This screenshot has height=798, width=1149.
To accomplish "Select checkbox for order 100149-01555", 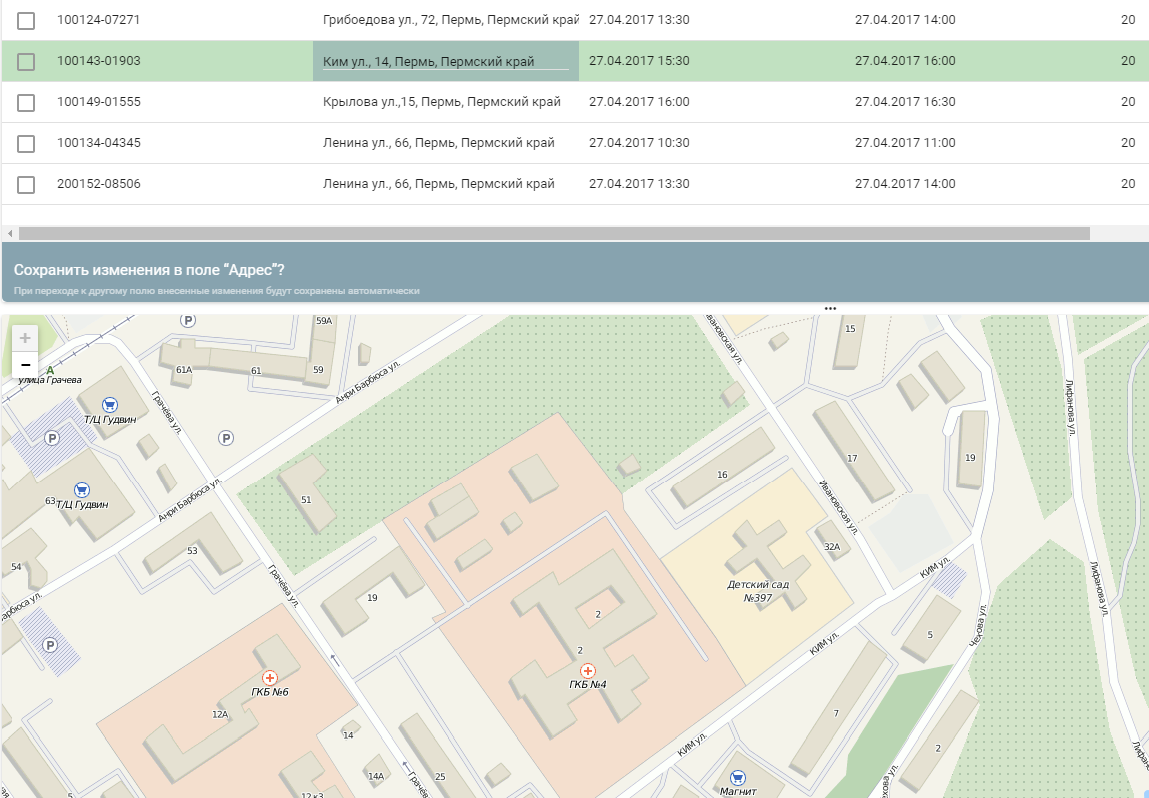I will click(26, 102).
